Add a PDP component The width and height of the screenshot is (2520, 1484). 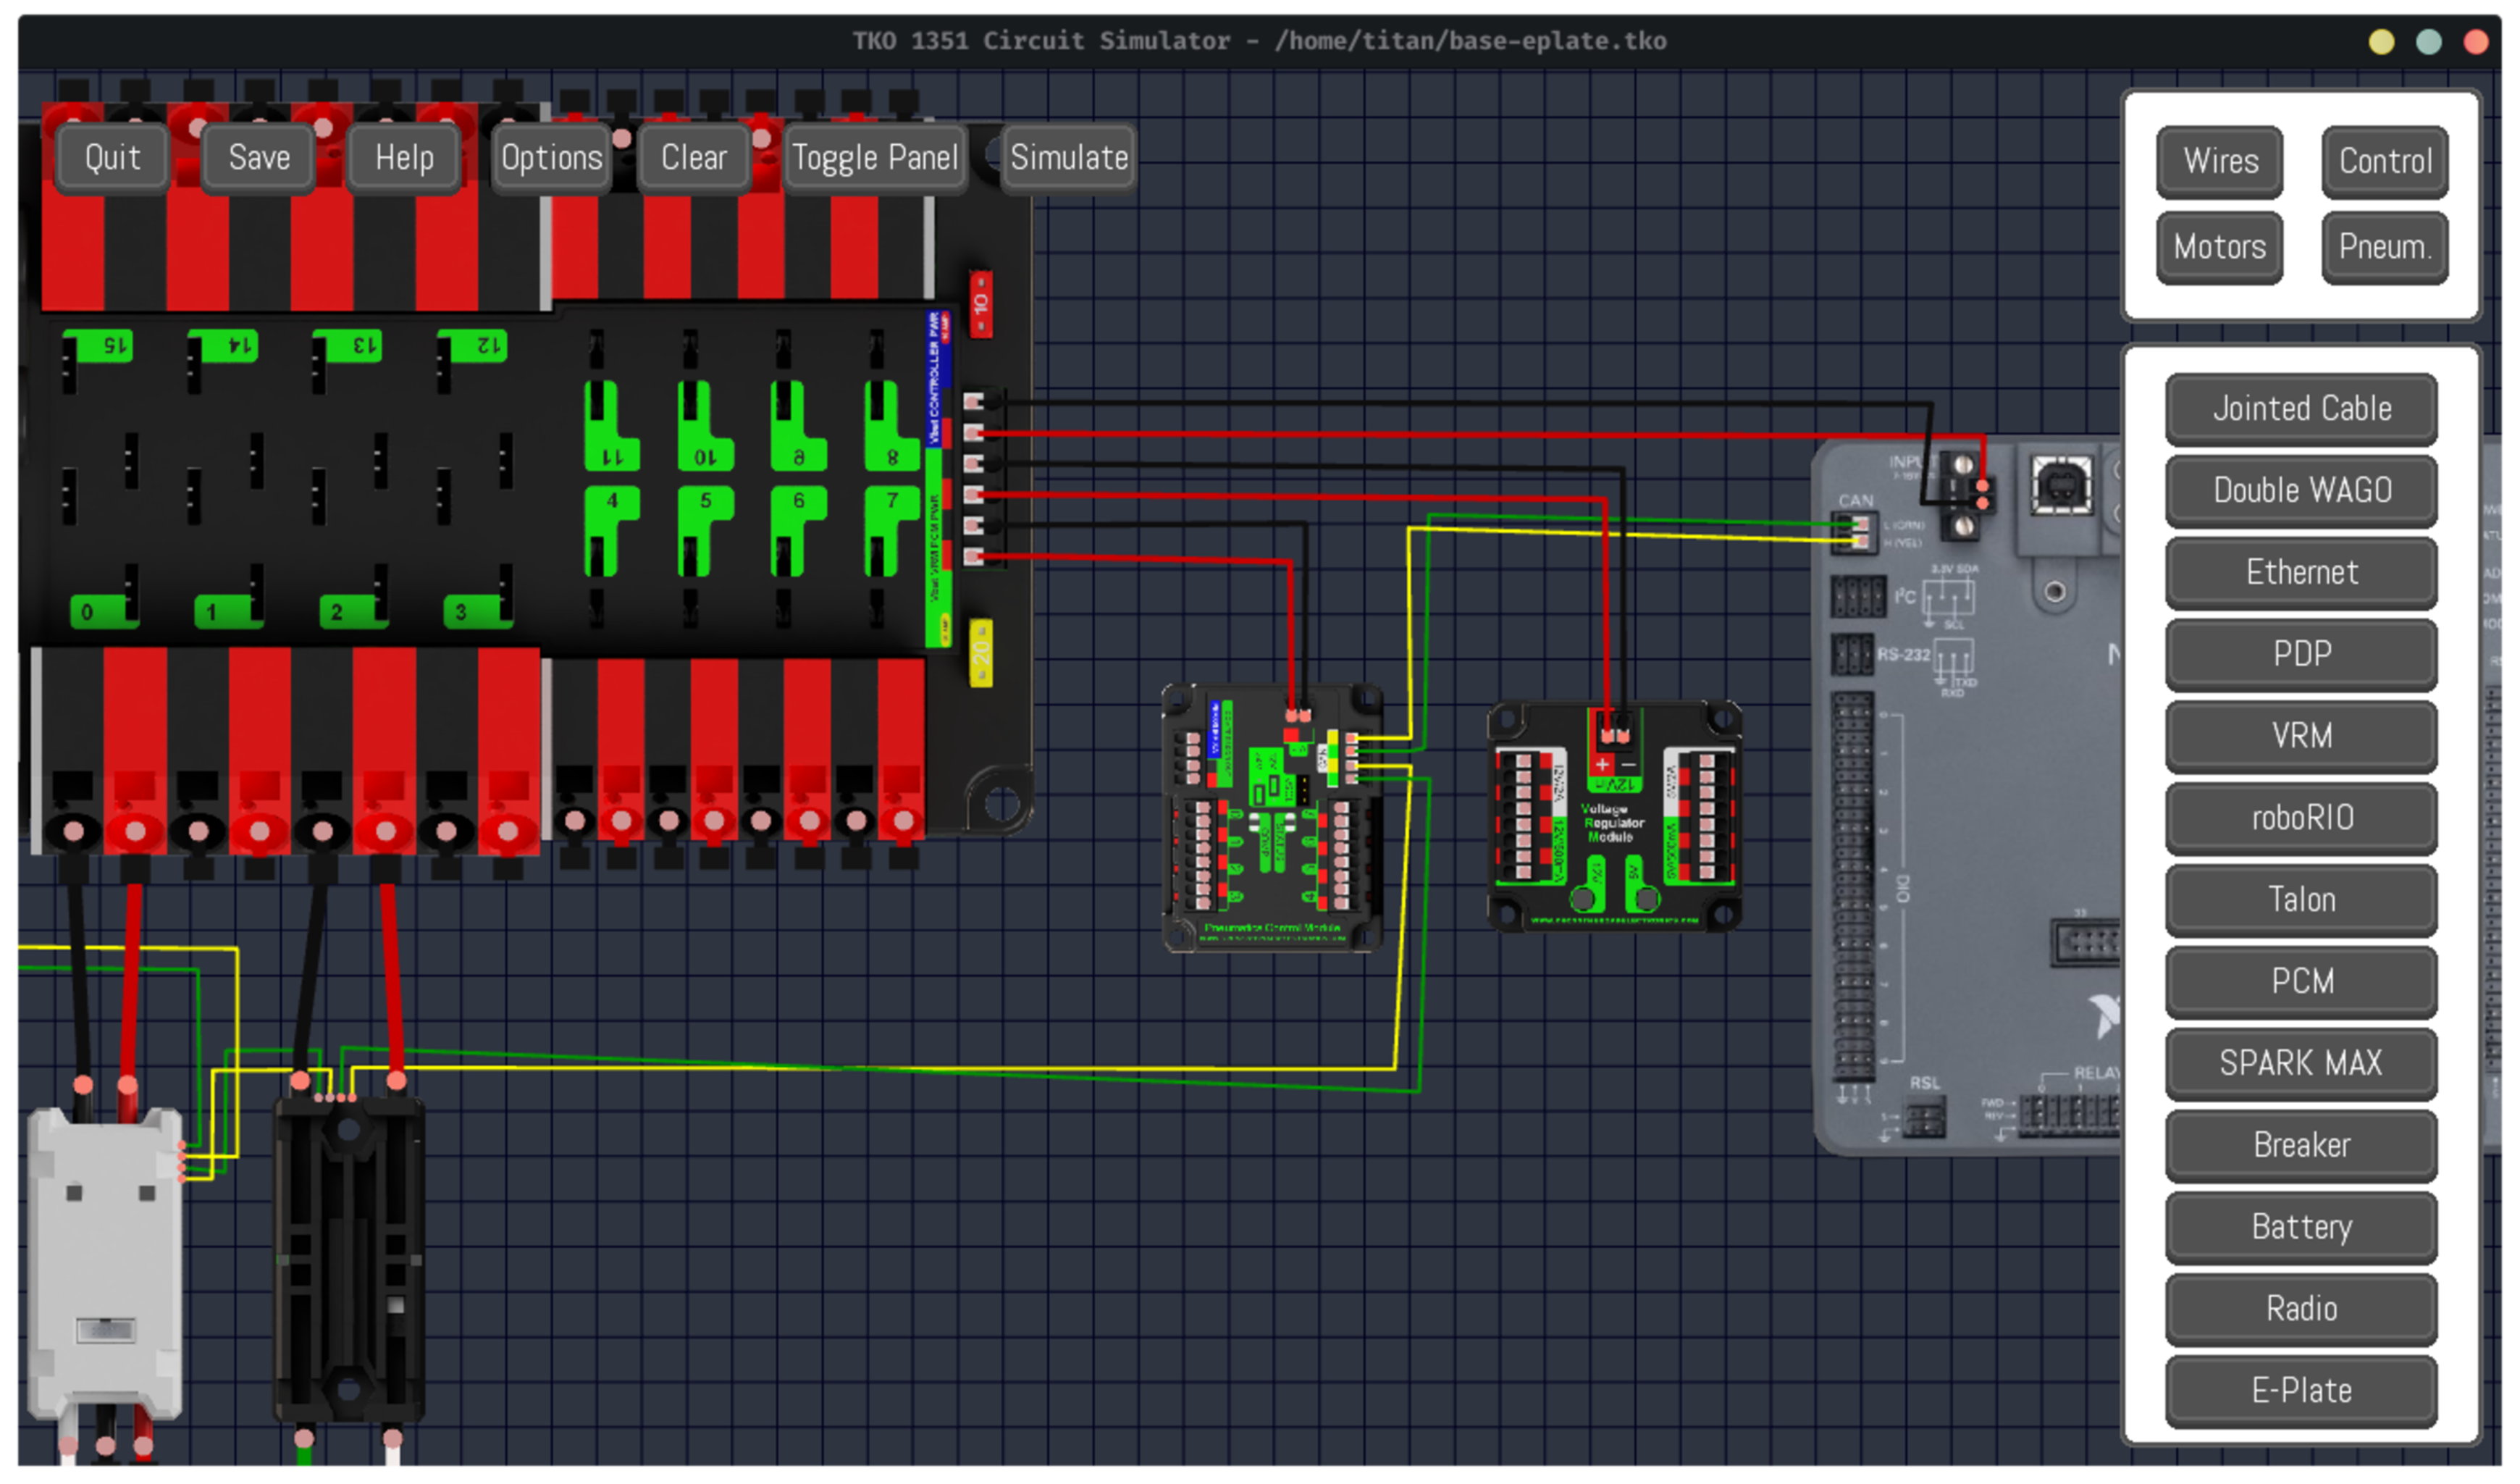[2302, 656]
